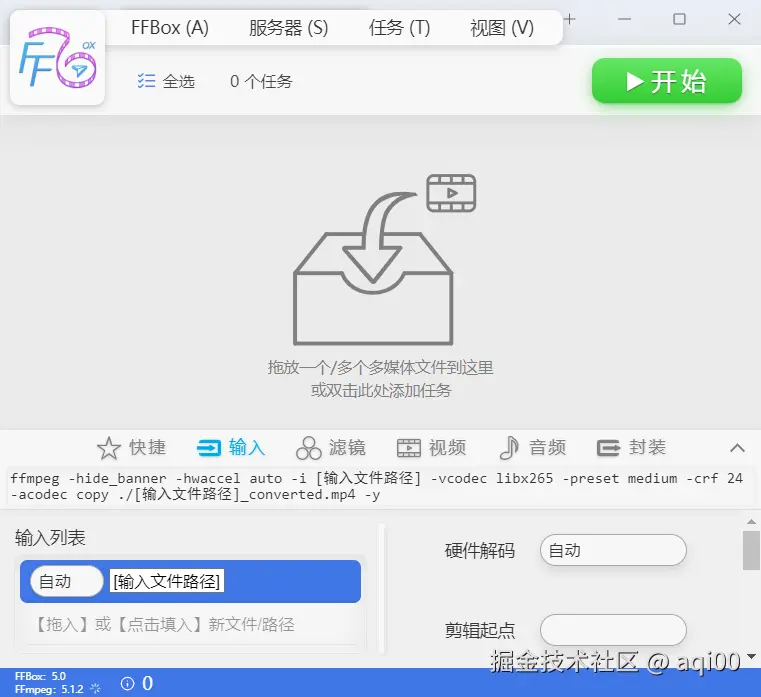Edit the [输入文件路径] input field

tap(167, 581)
